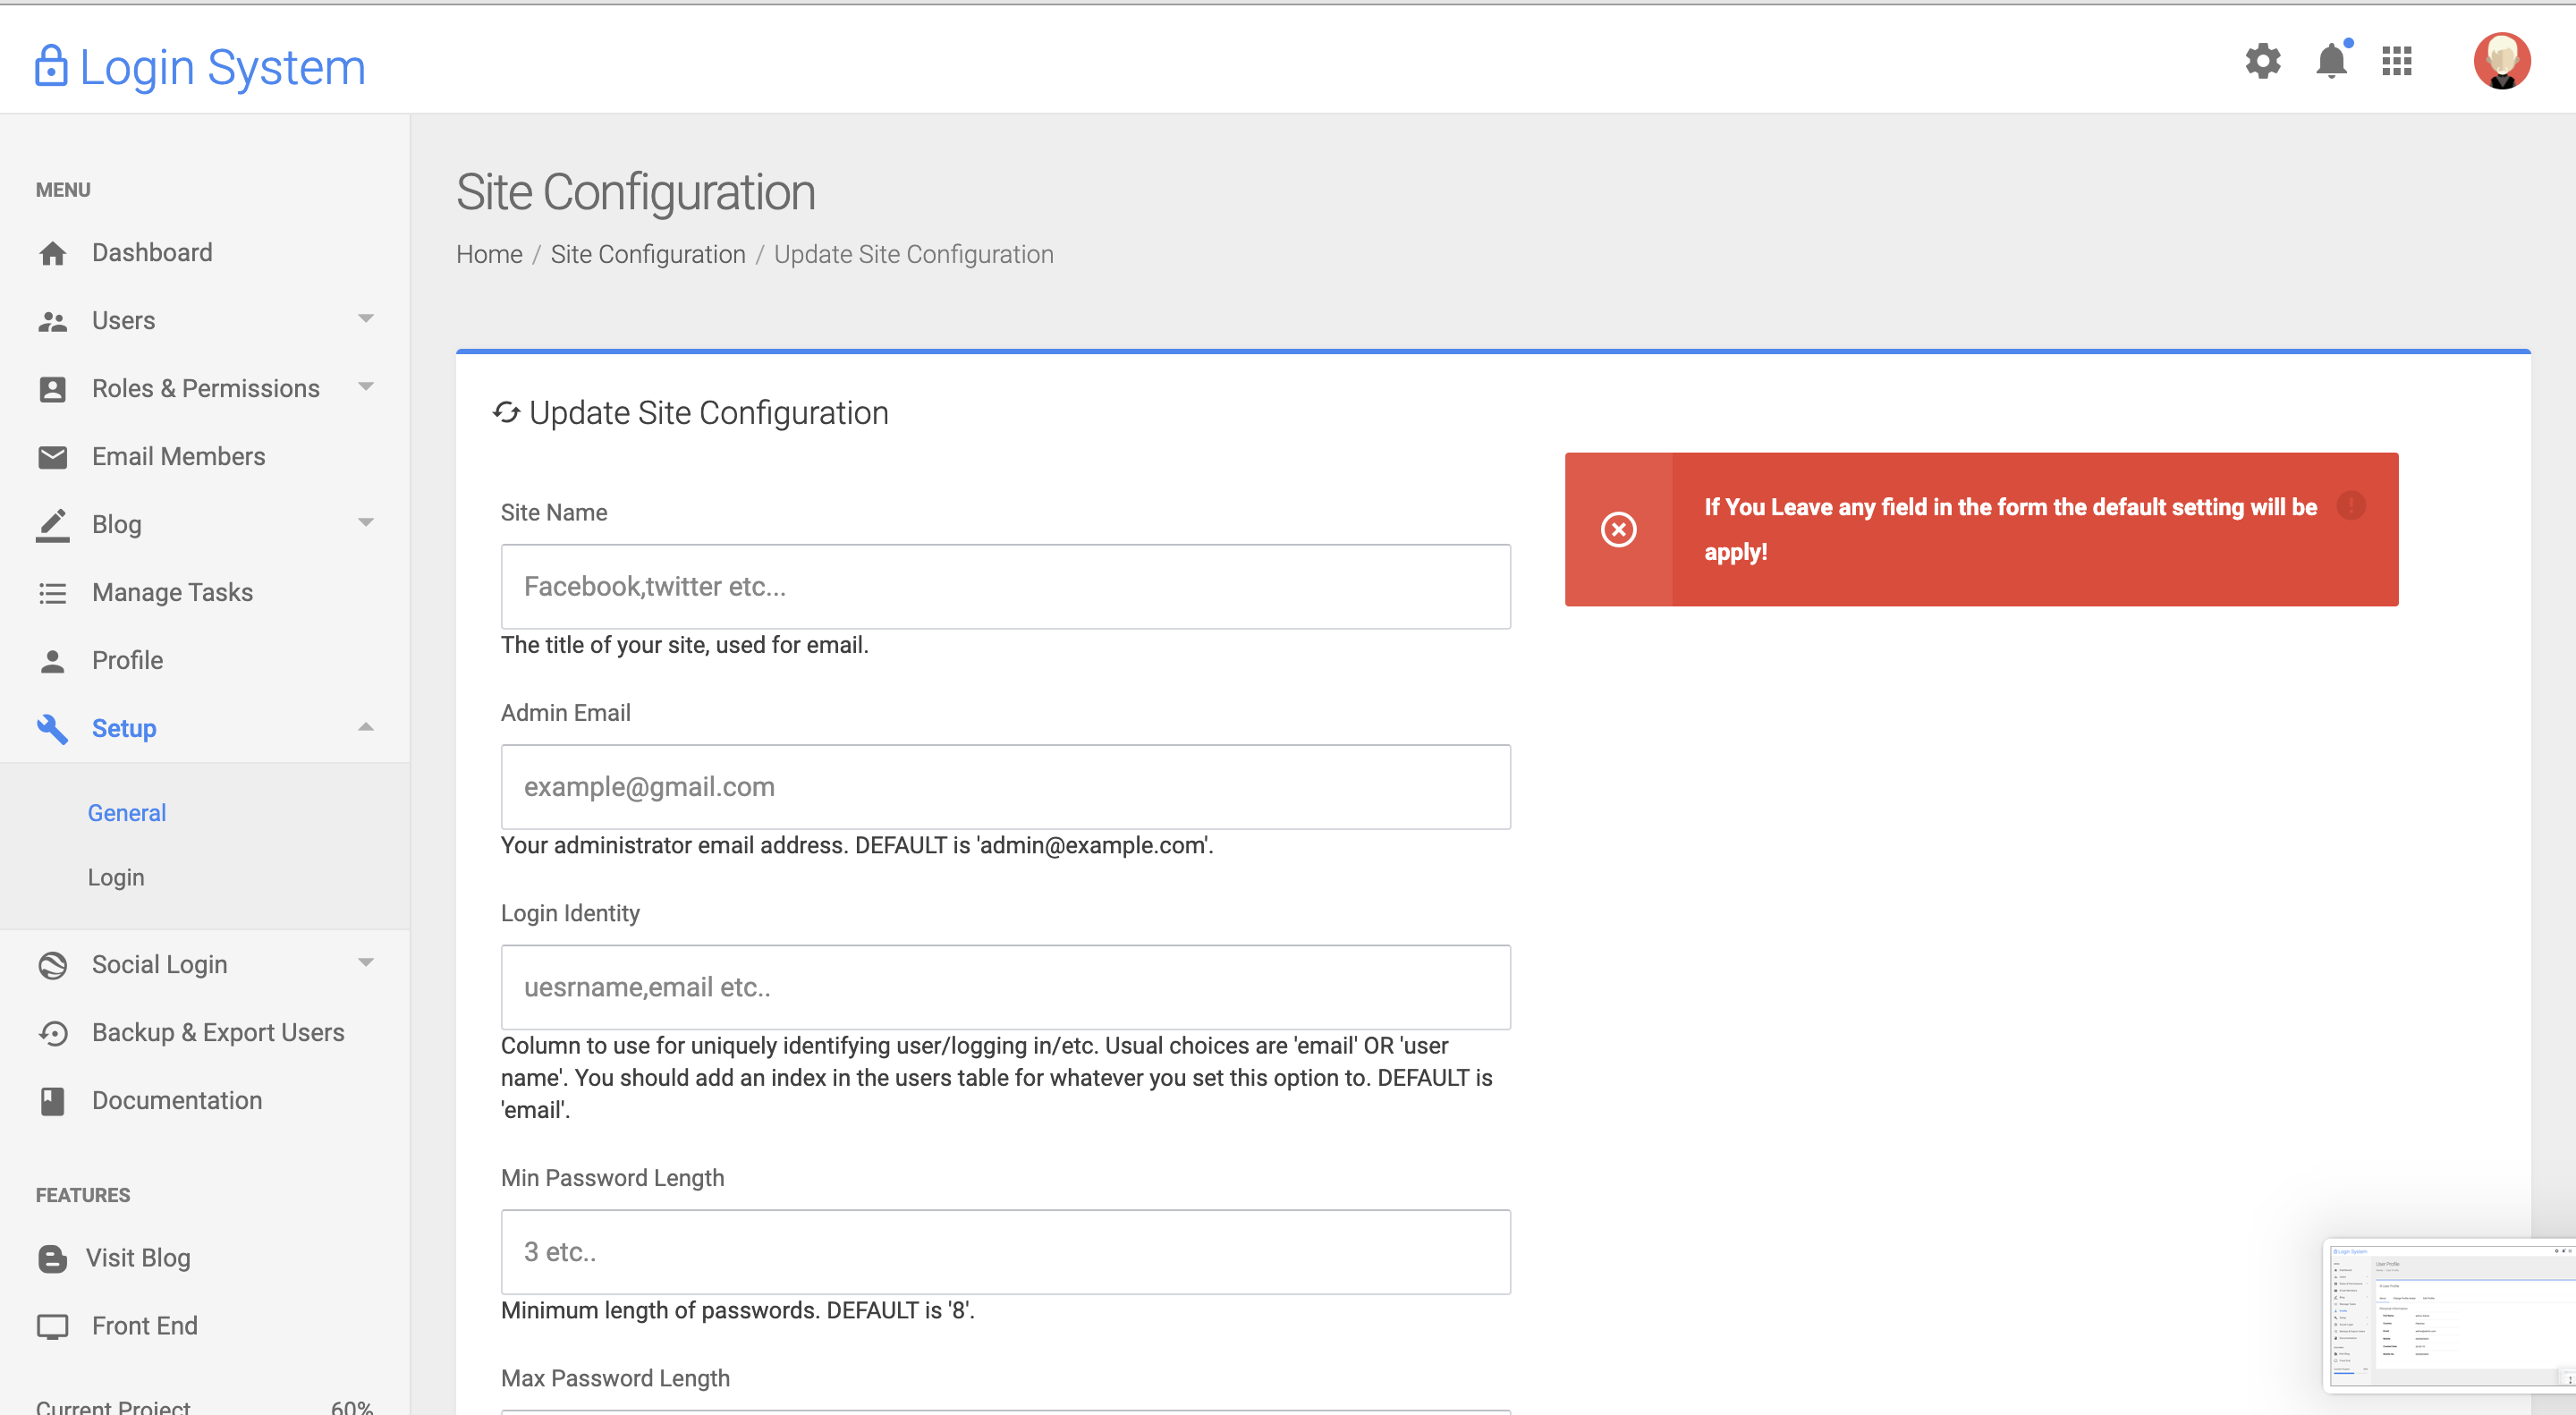Click the settings gear icon in header
The width and height of the screenshot is (2576, 1415).
pyautogui.click(x=2262, y=61)
